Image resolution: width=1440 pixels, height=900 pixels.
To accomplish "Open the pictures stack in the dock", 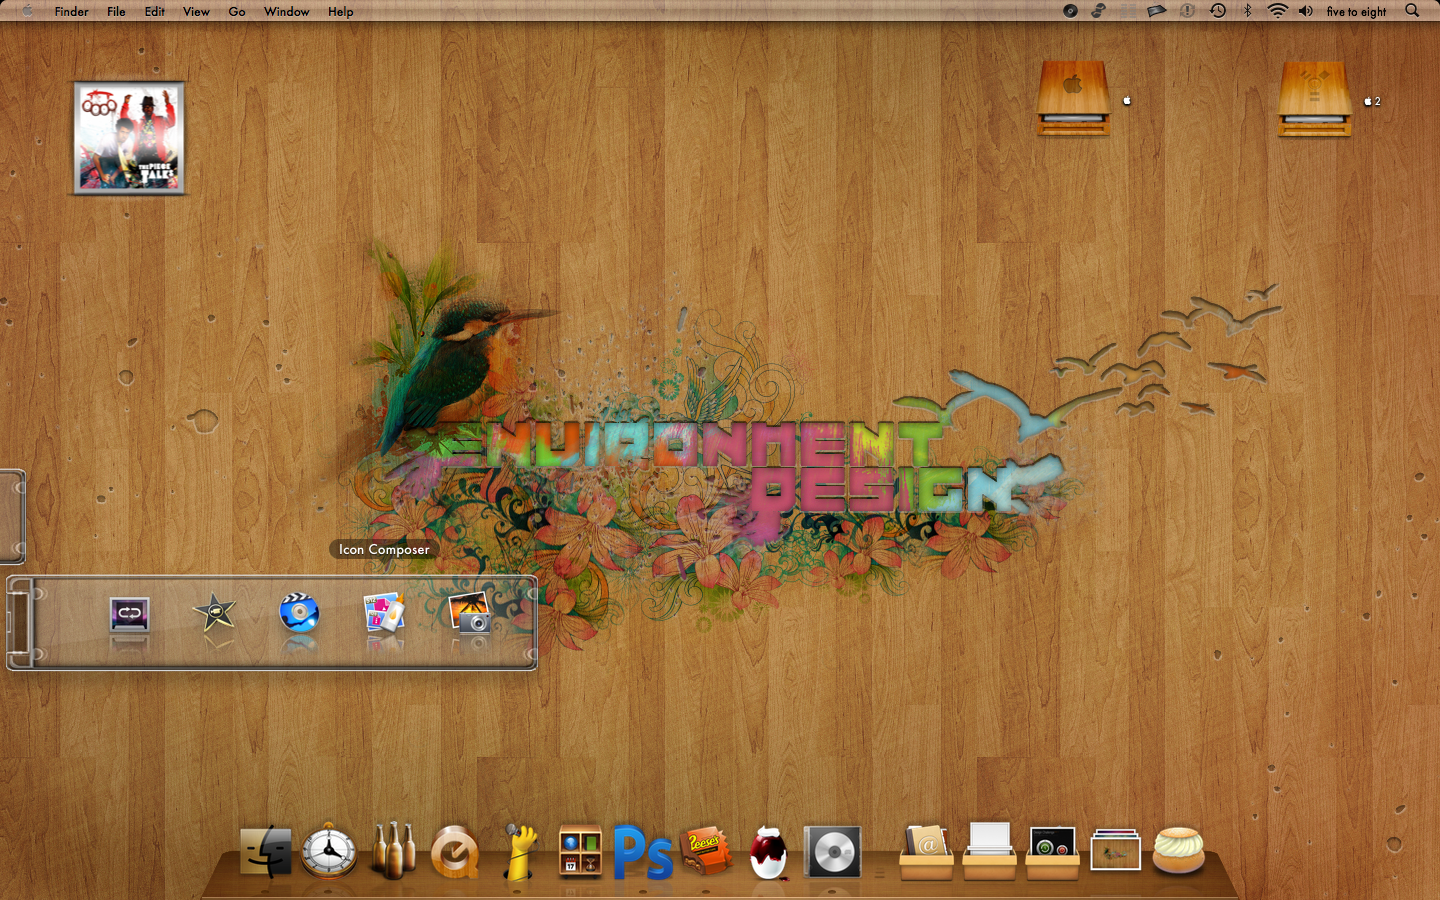I will coord(1115,850).
